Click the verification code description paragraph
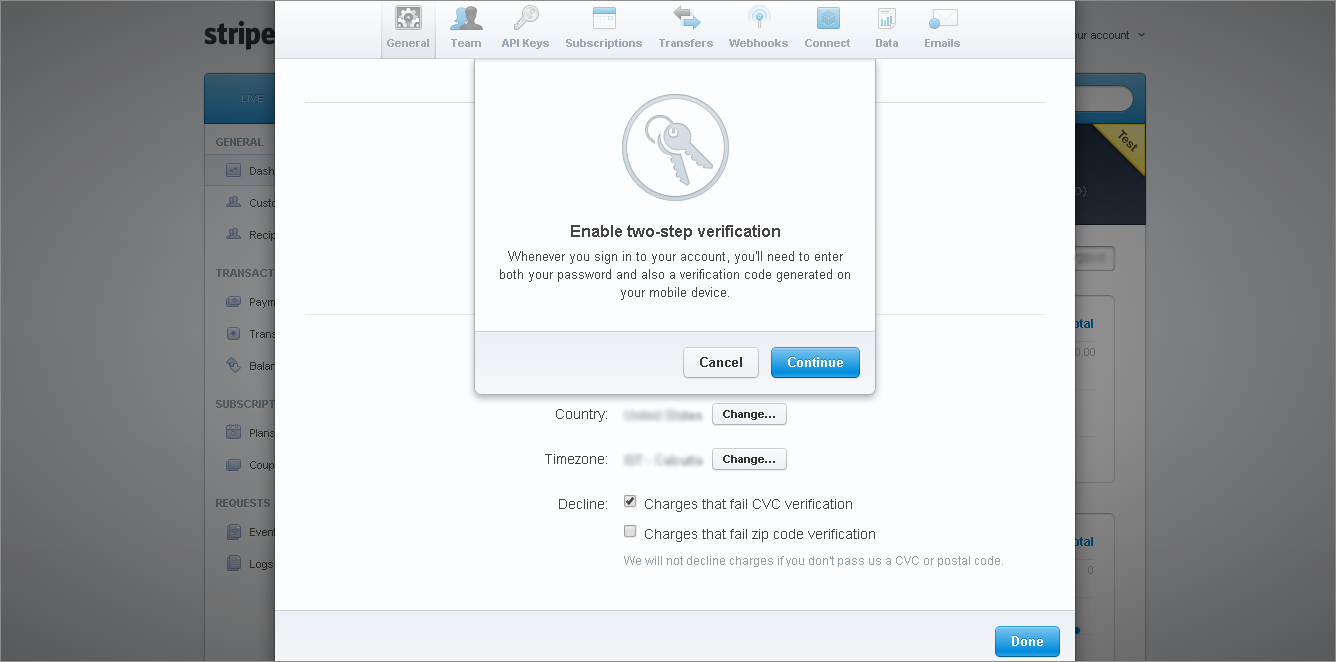The width and height of the screenshot is (1336, 662). 675,275
